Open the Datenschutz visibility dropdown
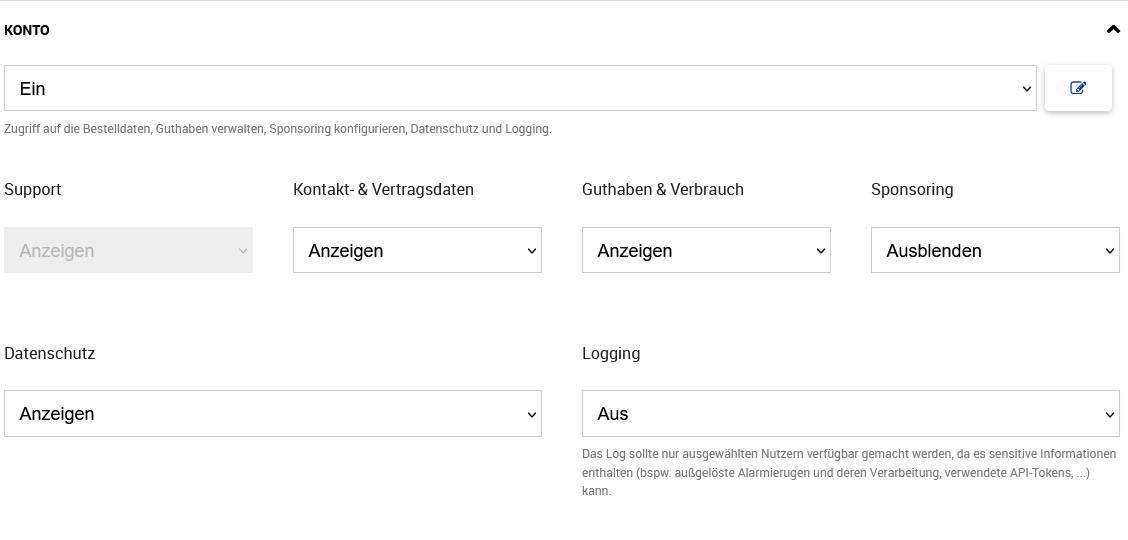 click(x=273, y=413)
